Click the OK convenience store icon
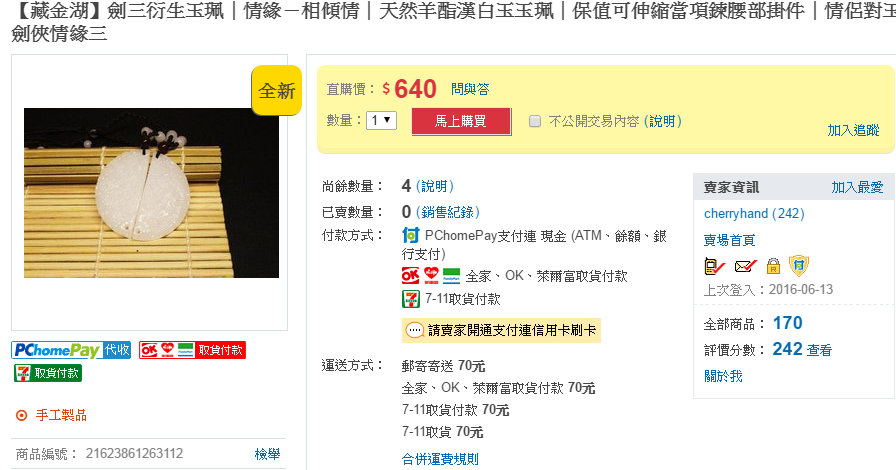This screenshot has width=896, height=470. coord(410,276)
